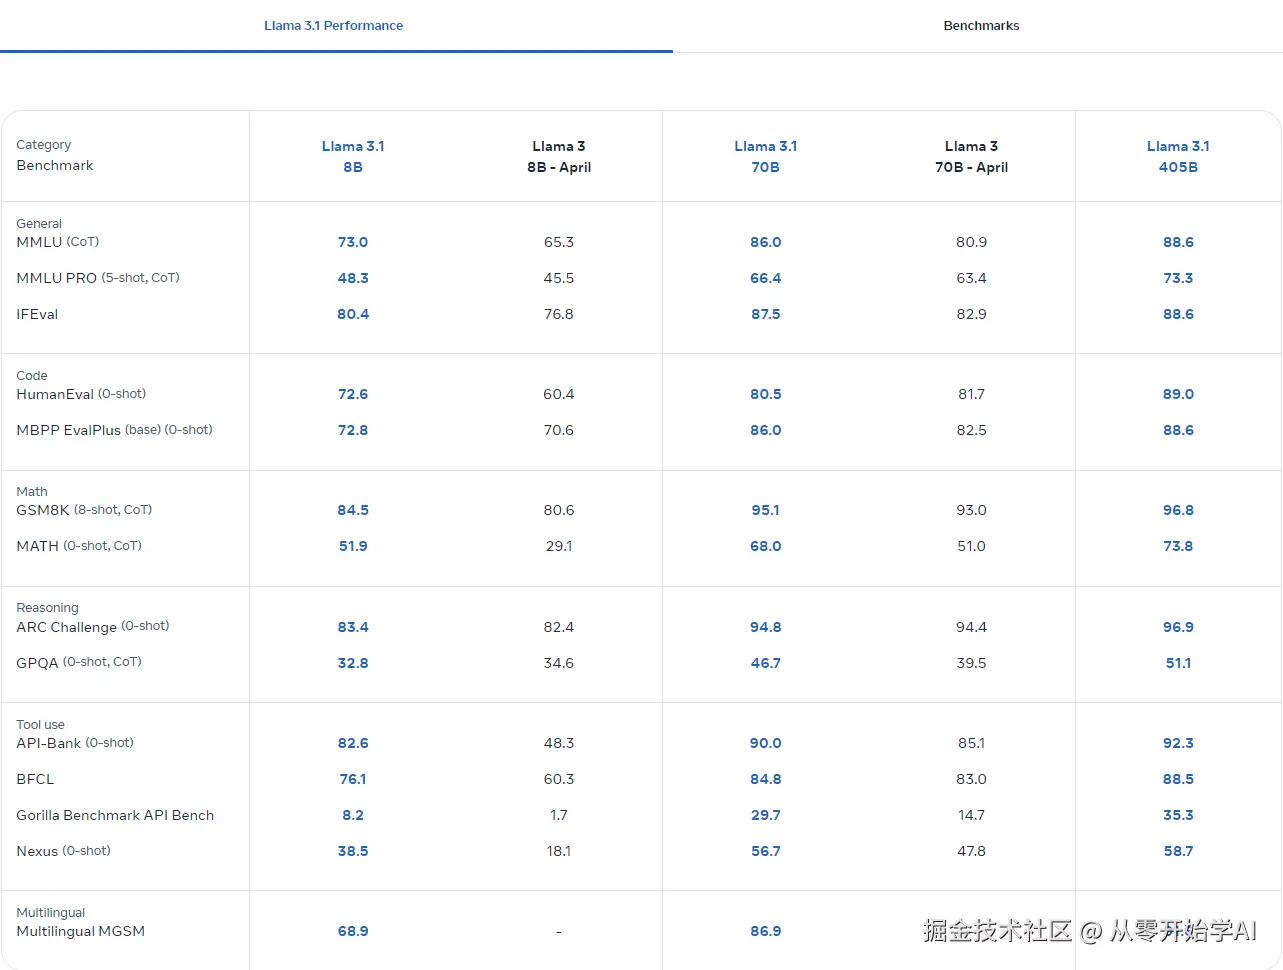1283x970 pixels.
Task: Select the 92.3 API-Bank score
Action: click(1178, 743)
